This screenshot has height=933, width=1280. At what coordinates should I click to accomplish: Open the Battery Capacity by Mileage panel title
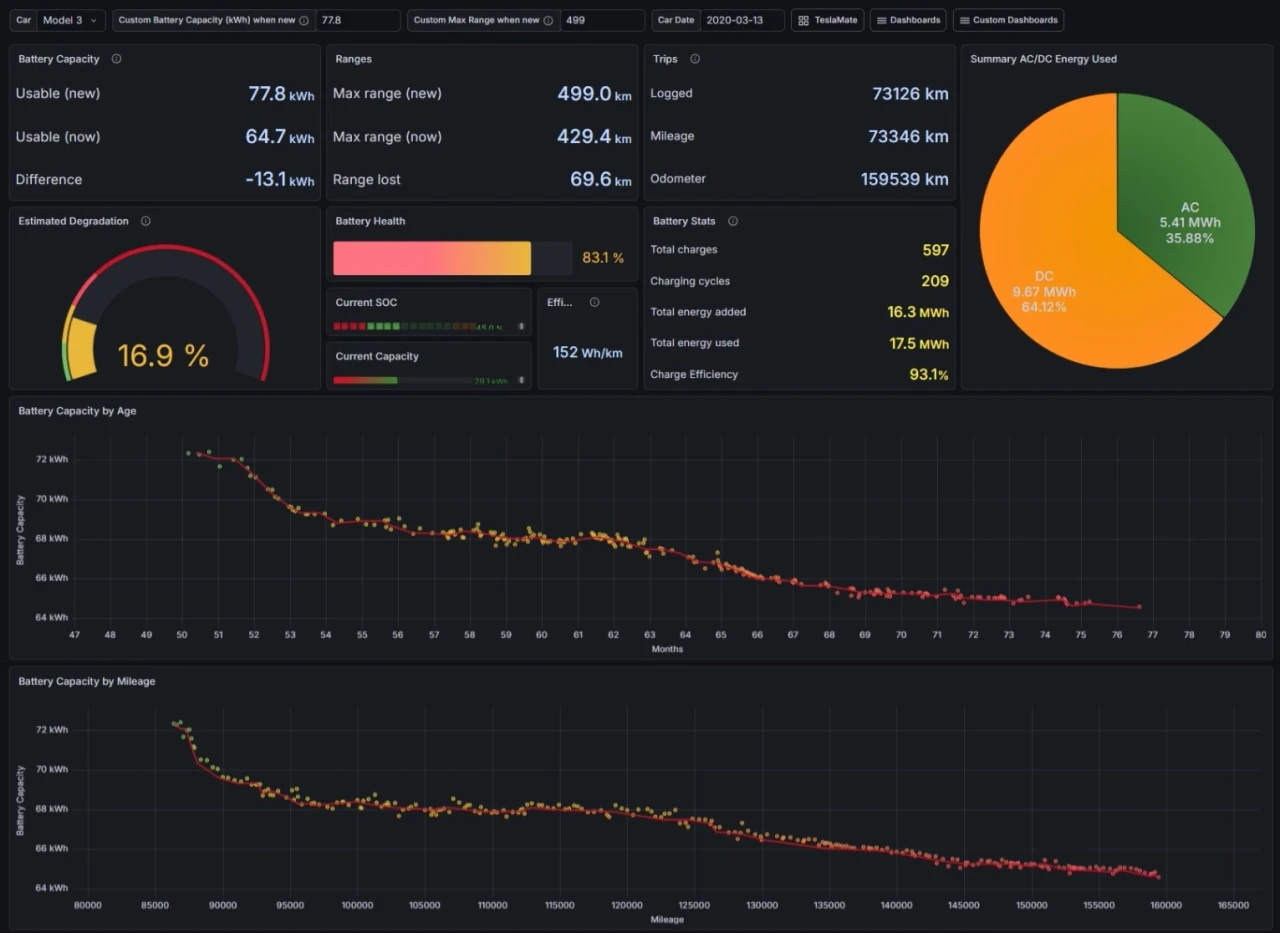[x=87, y=681]
